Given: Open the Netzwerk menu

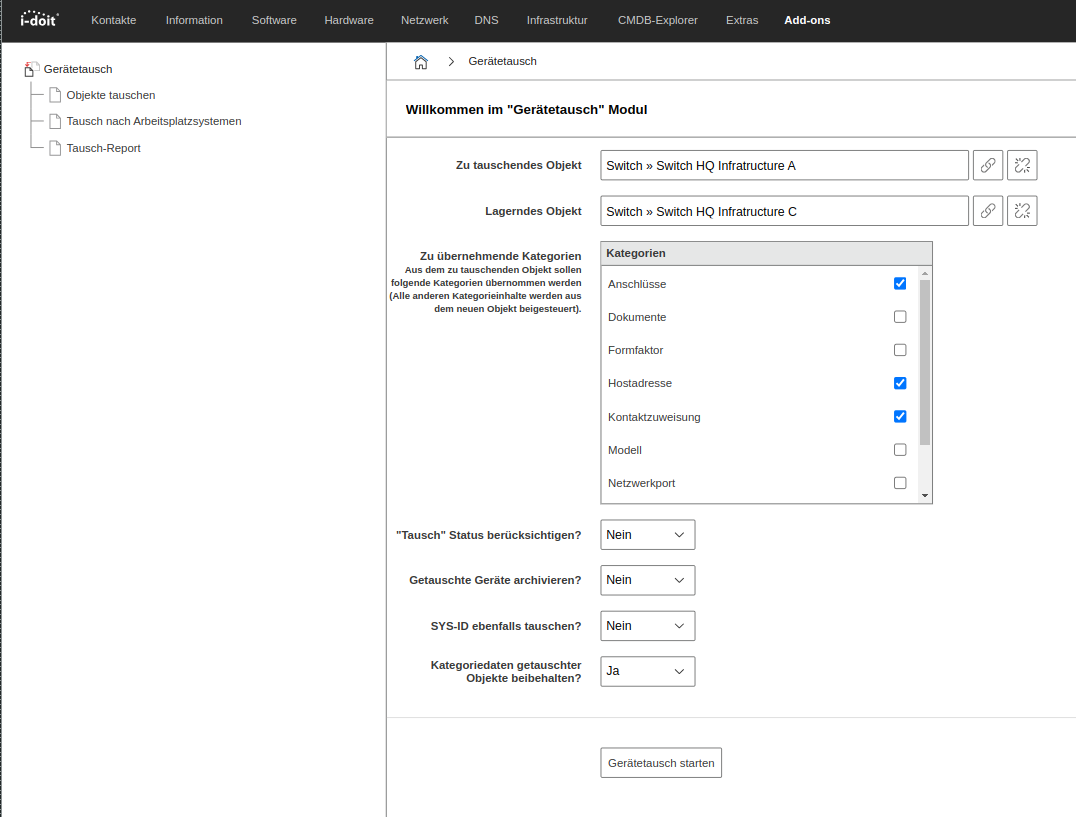Looking at the screenshot, I should pyautogui.click(x=425, y=21).
